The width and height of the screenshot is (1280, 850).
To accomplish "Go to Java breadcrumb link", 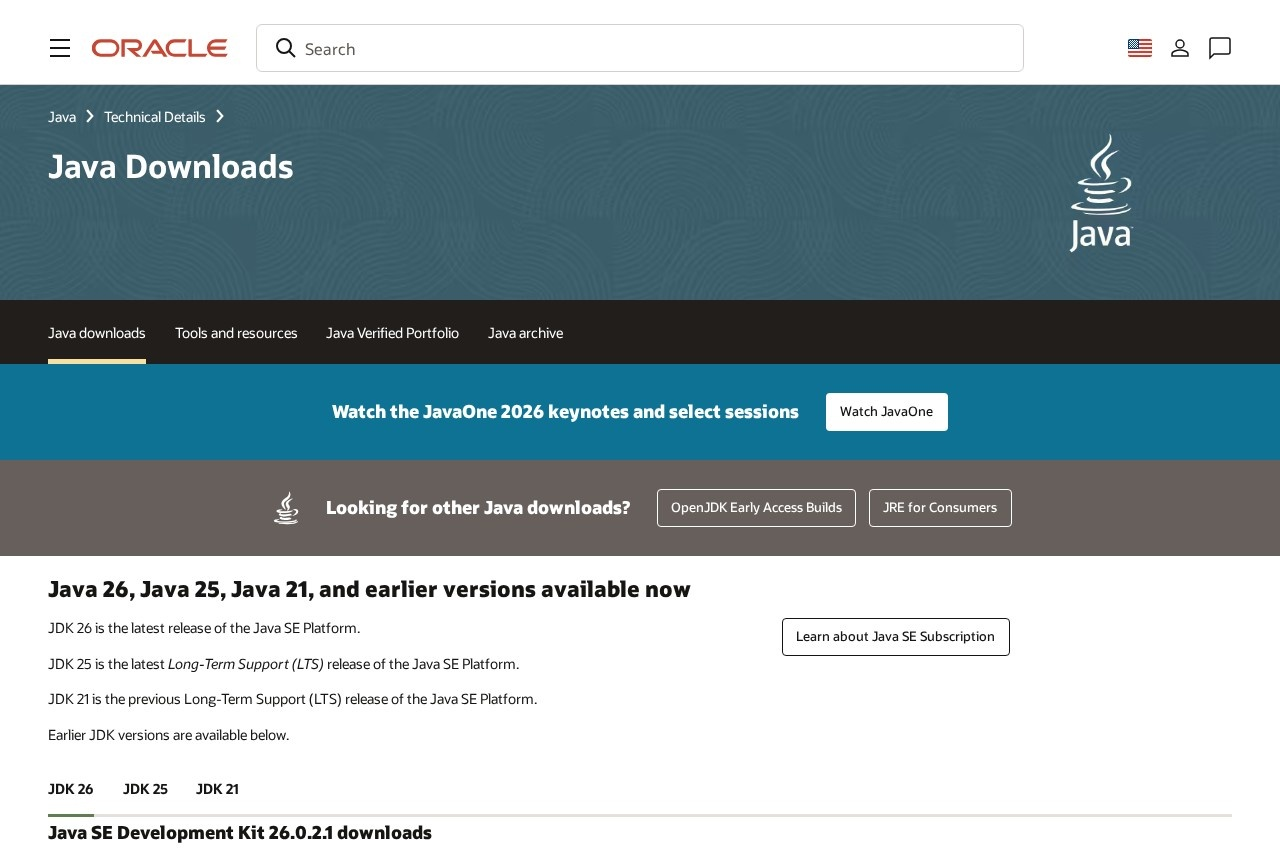I will [x=62, y=117].
